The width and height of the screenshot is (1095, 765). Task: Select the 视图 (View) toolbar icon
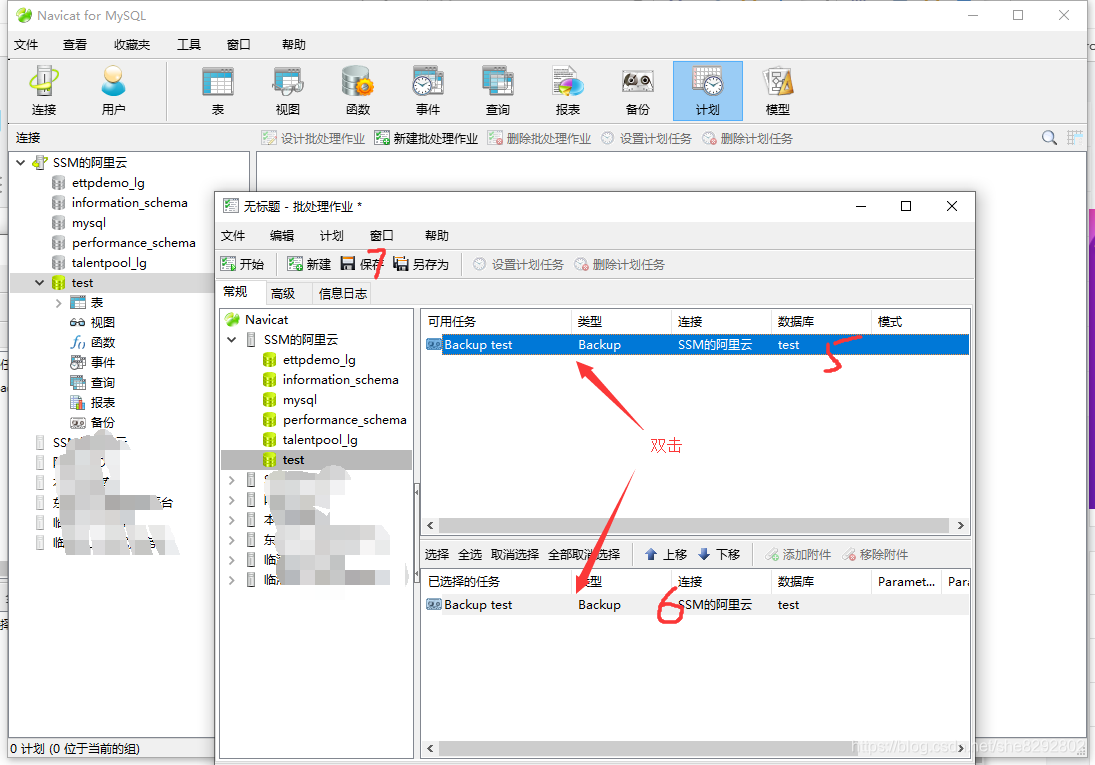click(x=288, y=91)
